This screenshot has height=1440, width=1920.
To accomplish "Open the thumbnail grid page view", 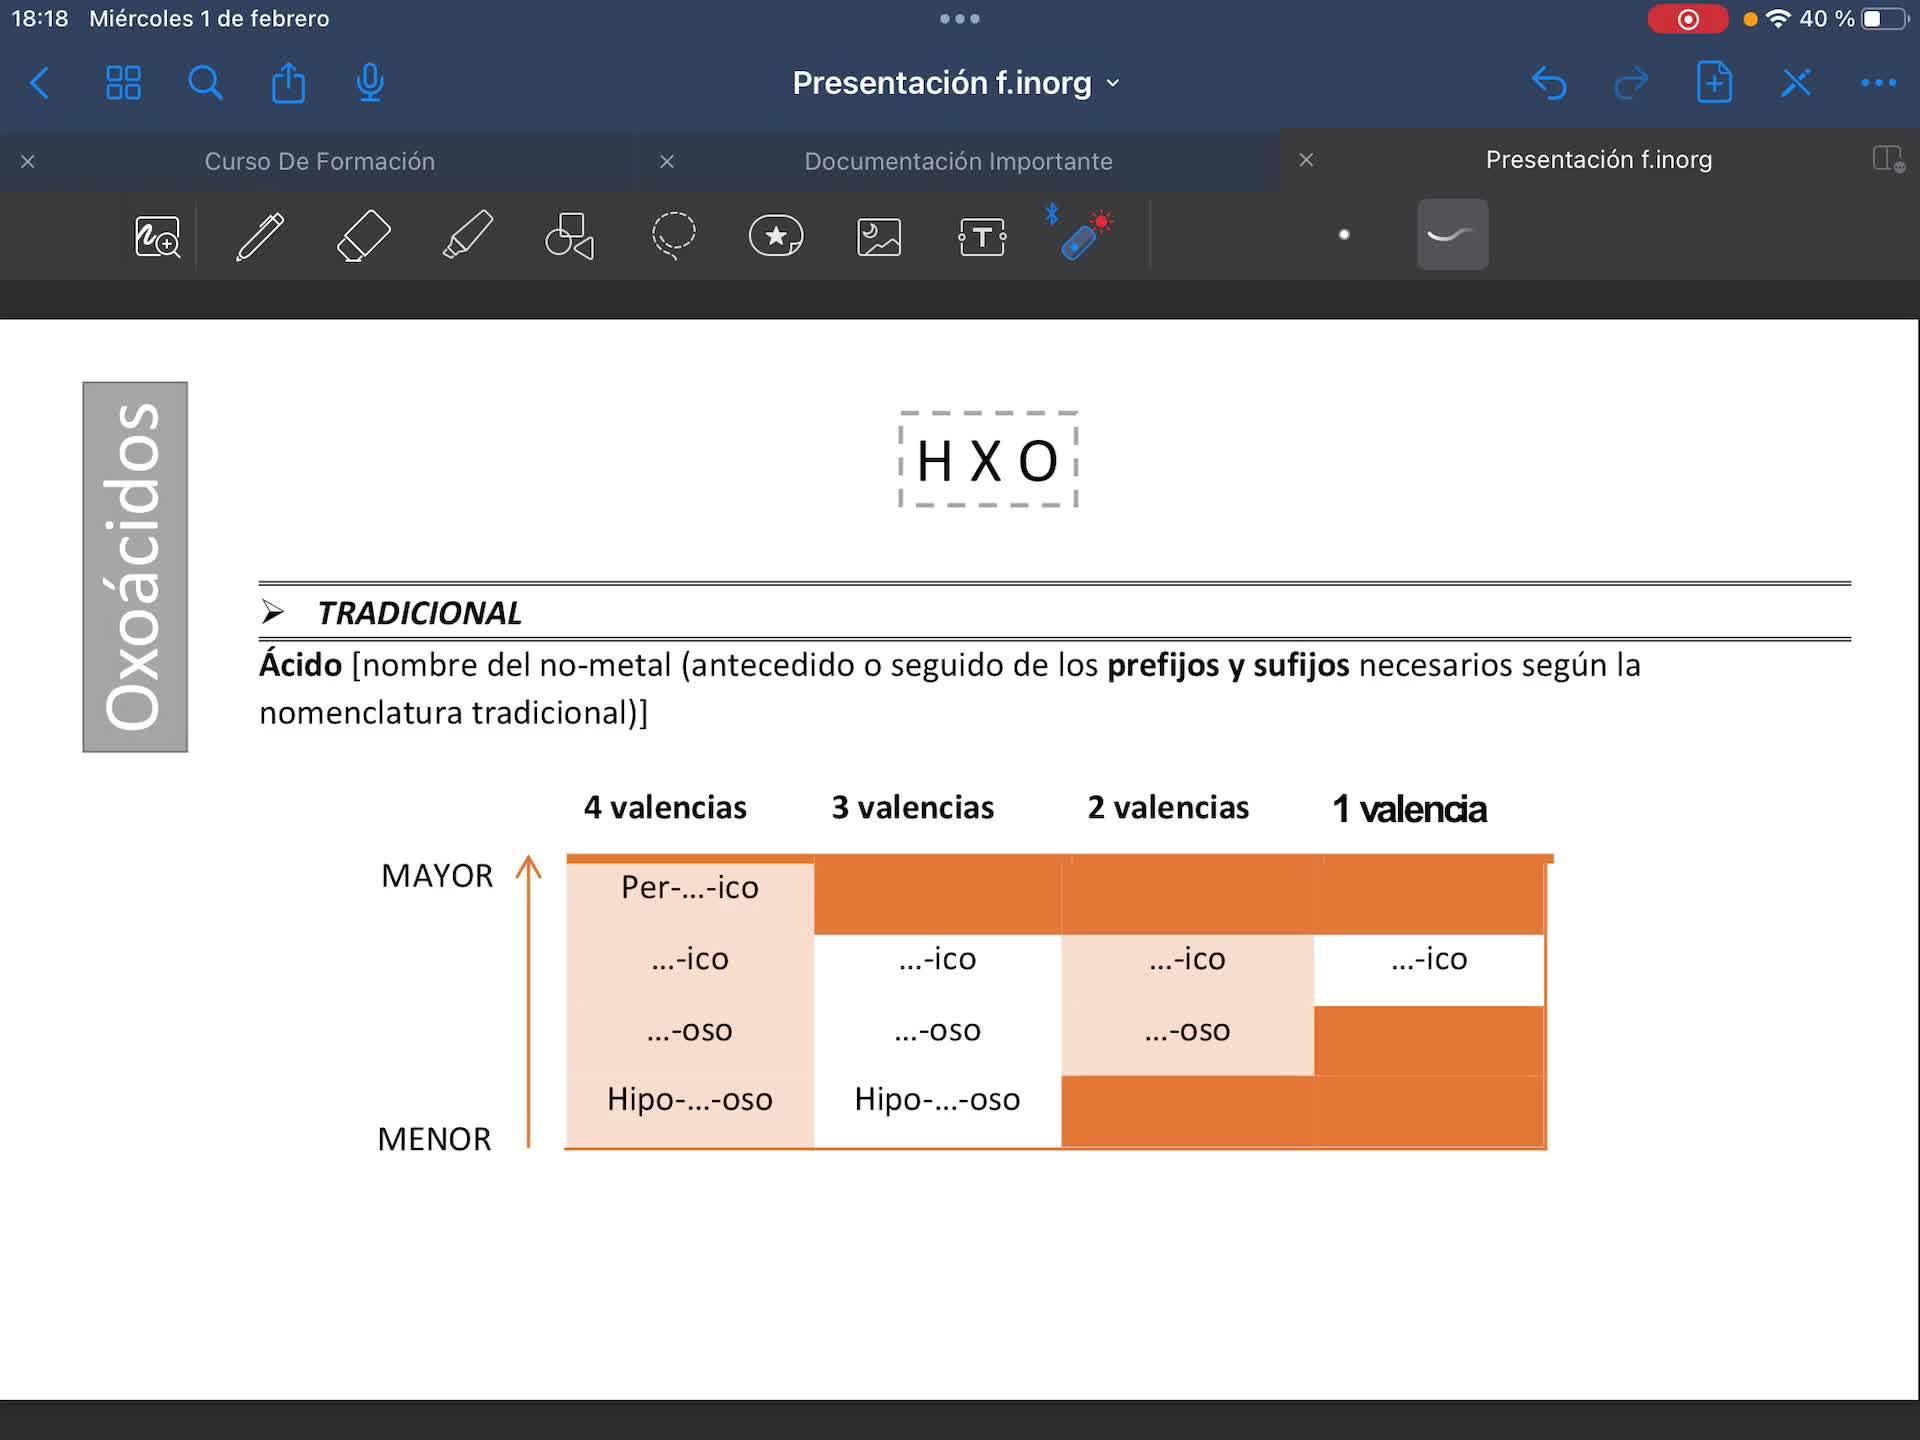I will point(123,83).
